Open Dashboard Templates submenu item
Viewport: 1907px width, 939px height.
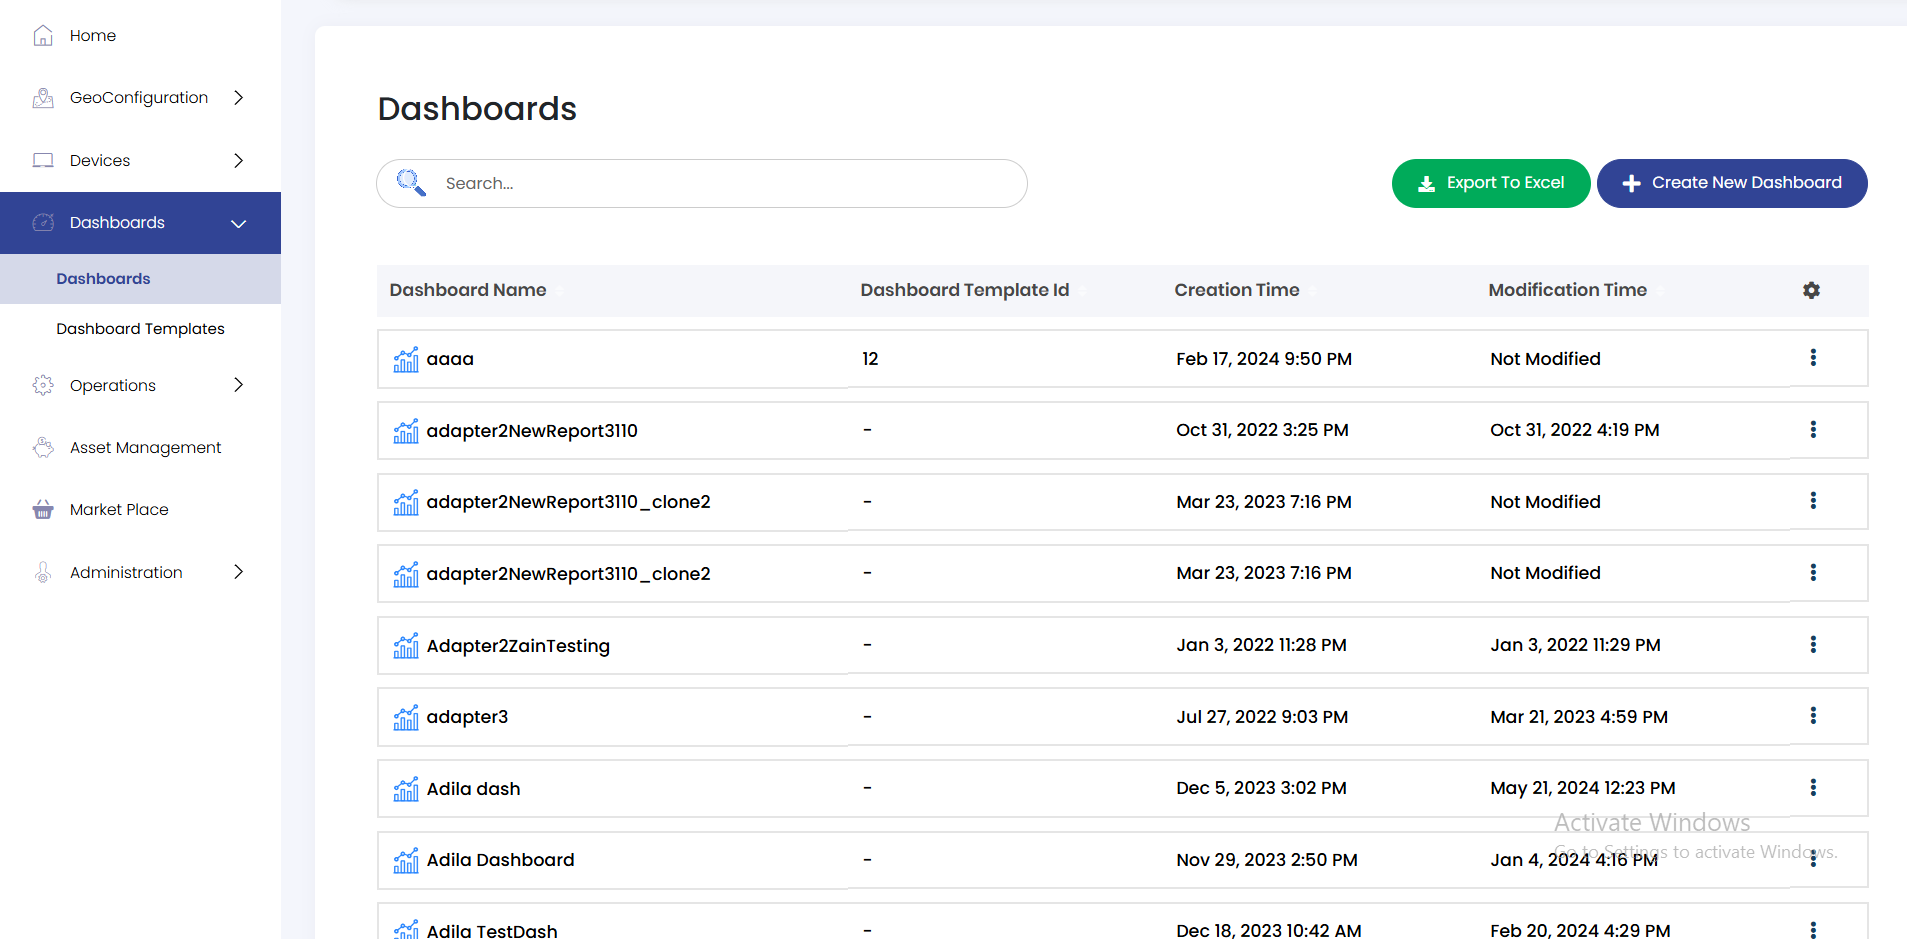[x=140, y=329]
